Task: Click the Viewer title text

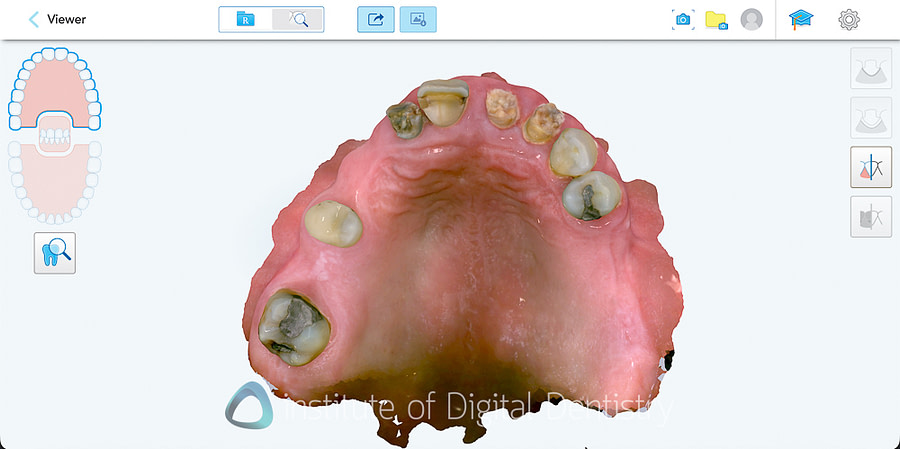Action: 67,19
